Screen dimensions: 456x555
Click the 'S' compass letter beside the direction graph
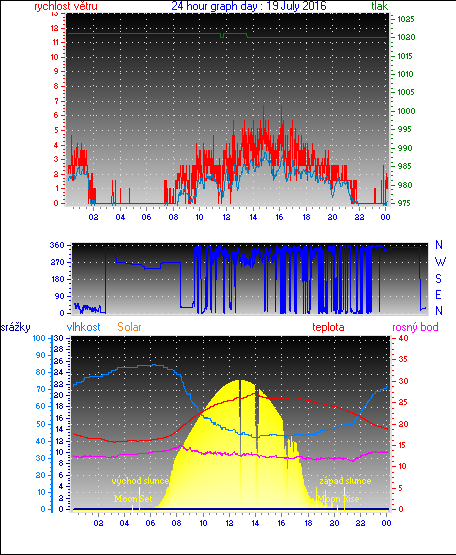click(439, 279)
